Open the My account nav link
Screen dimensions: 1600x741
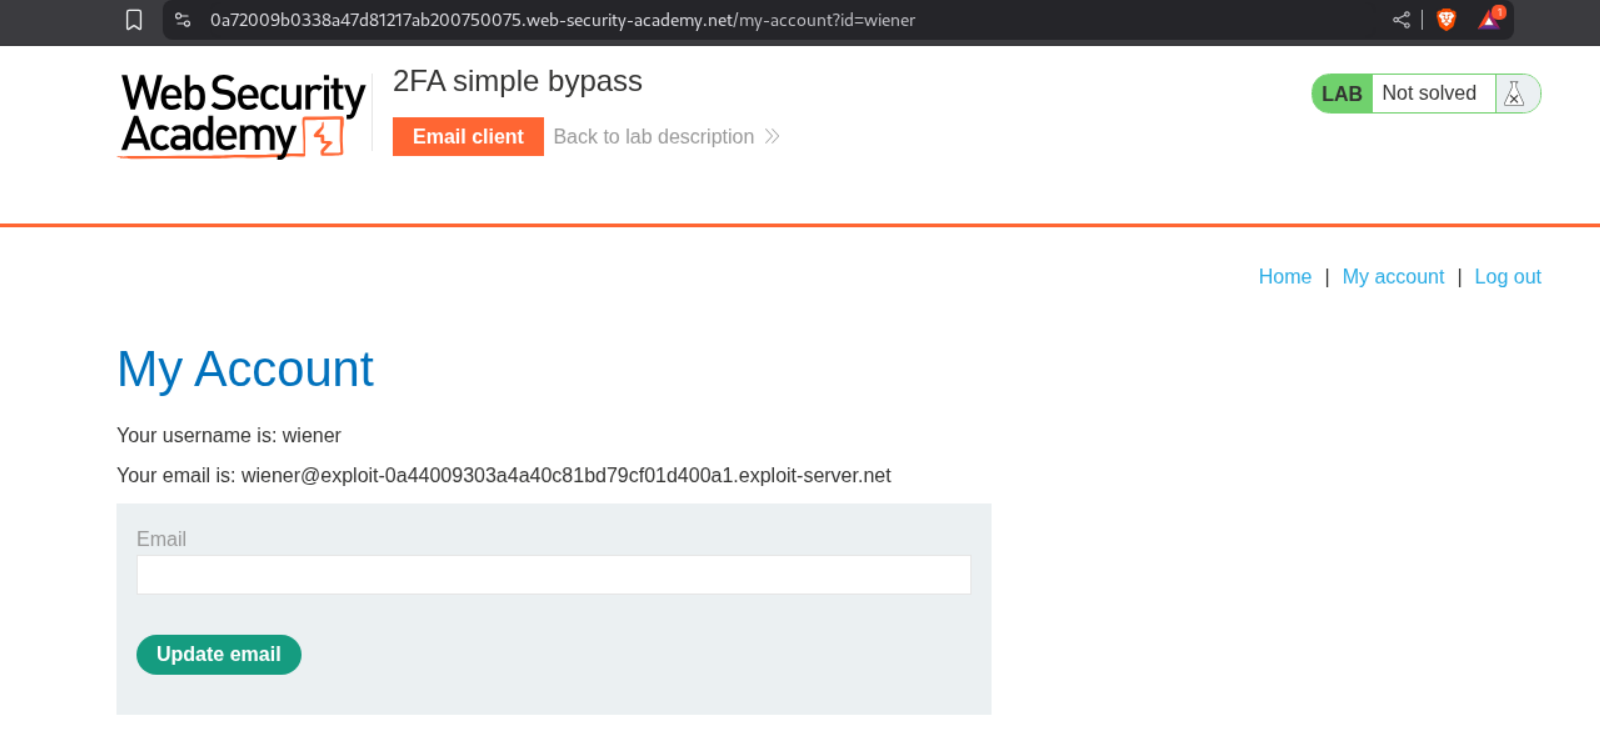click(1392, 277)
